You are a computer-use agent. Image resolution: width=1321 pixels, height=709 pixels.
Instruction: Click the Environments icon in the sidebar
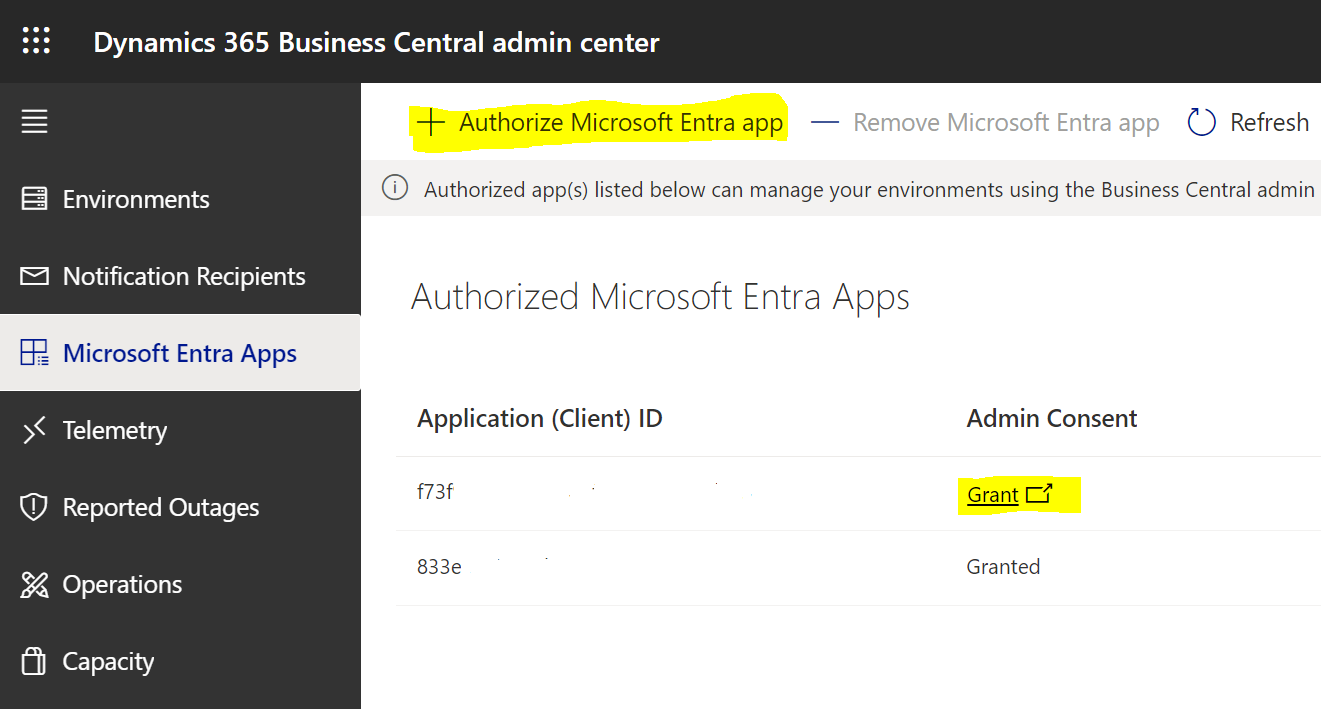coord(35,199)
